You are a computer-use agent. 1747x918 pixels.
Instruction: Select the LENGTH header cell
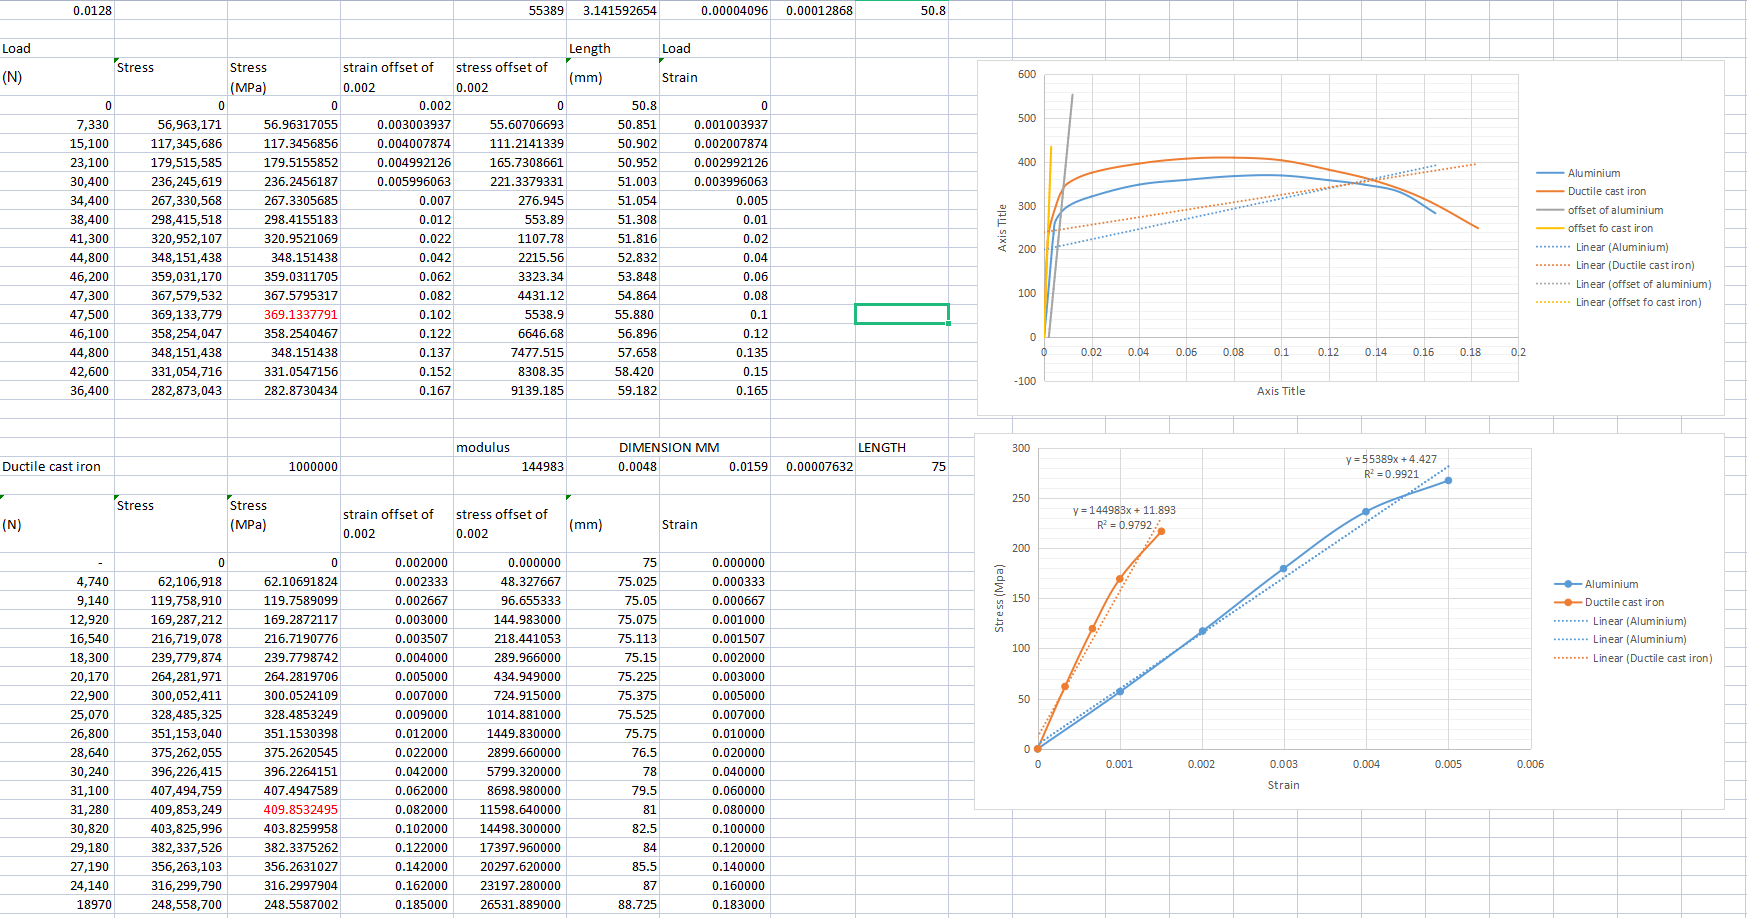(x=882, y=447)
